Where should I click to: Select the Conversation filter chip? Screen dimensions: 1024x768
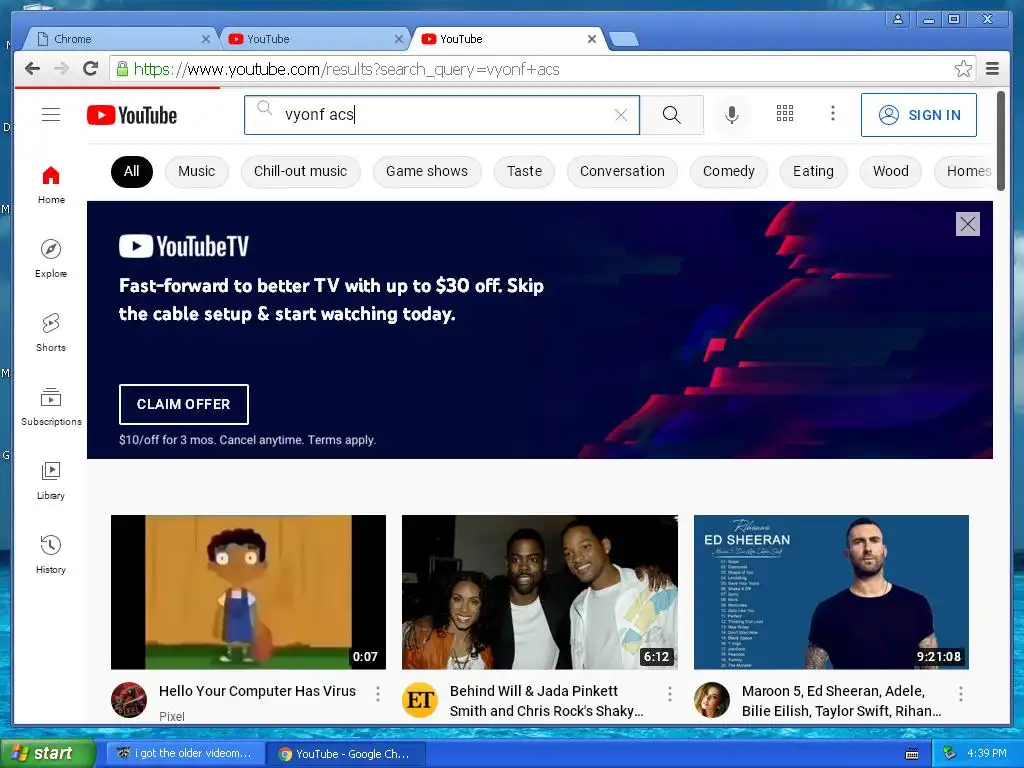click(x=622, y=172)
